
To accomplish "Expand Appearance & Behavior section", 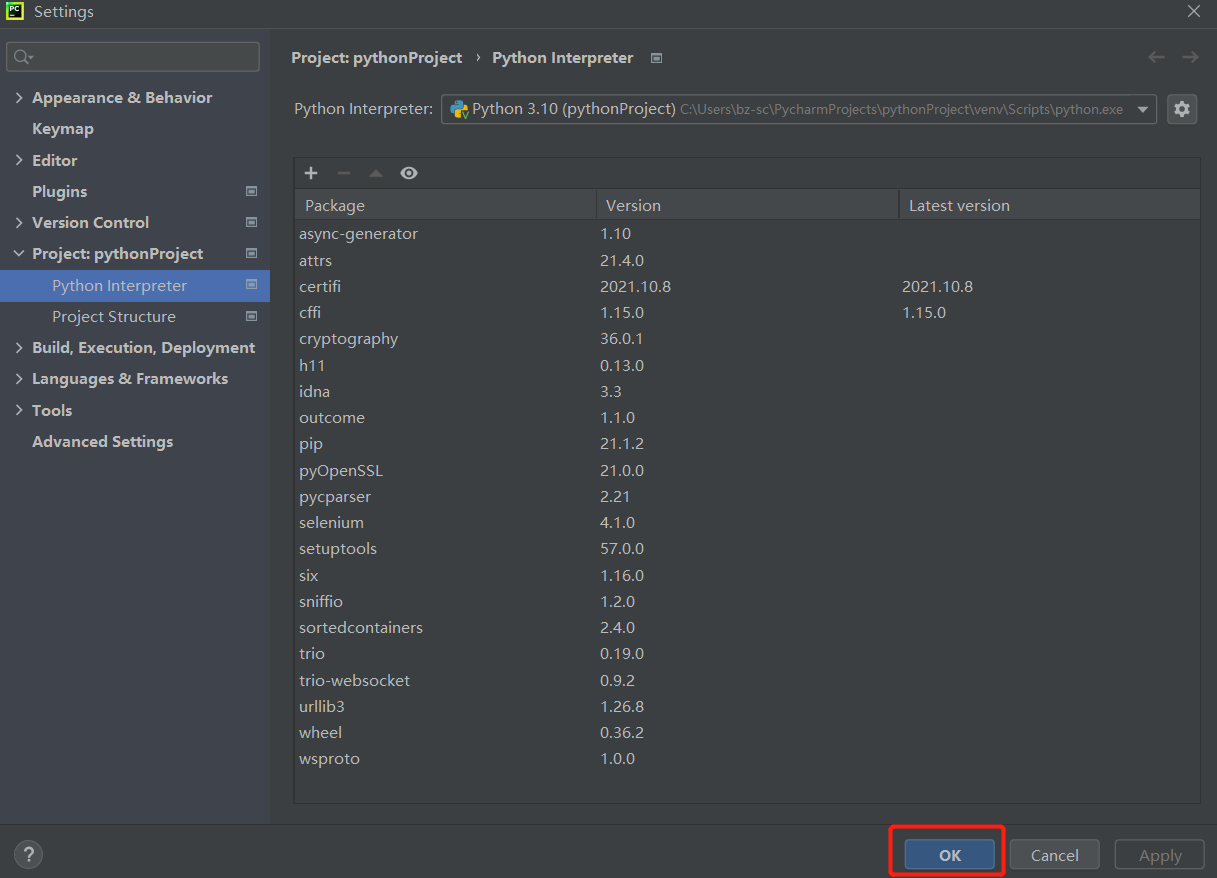I will [x=19, y=97].
